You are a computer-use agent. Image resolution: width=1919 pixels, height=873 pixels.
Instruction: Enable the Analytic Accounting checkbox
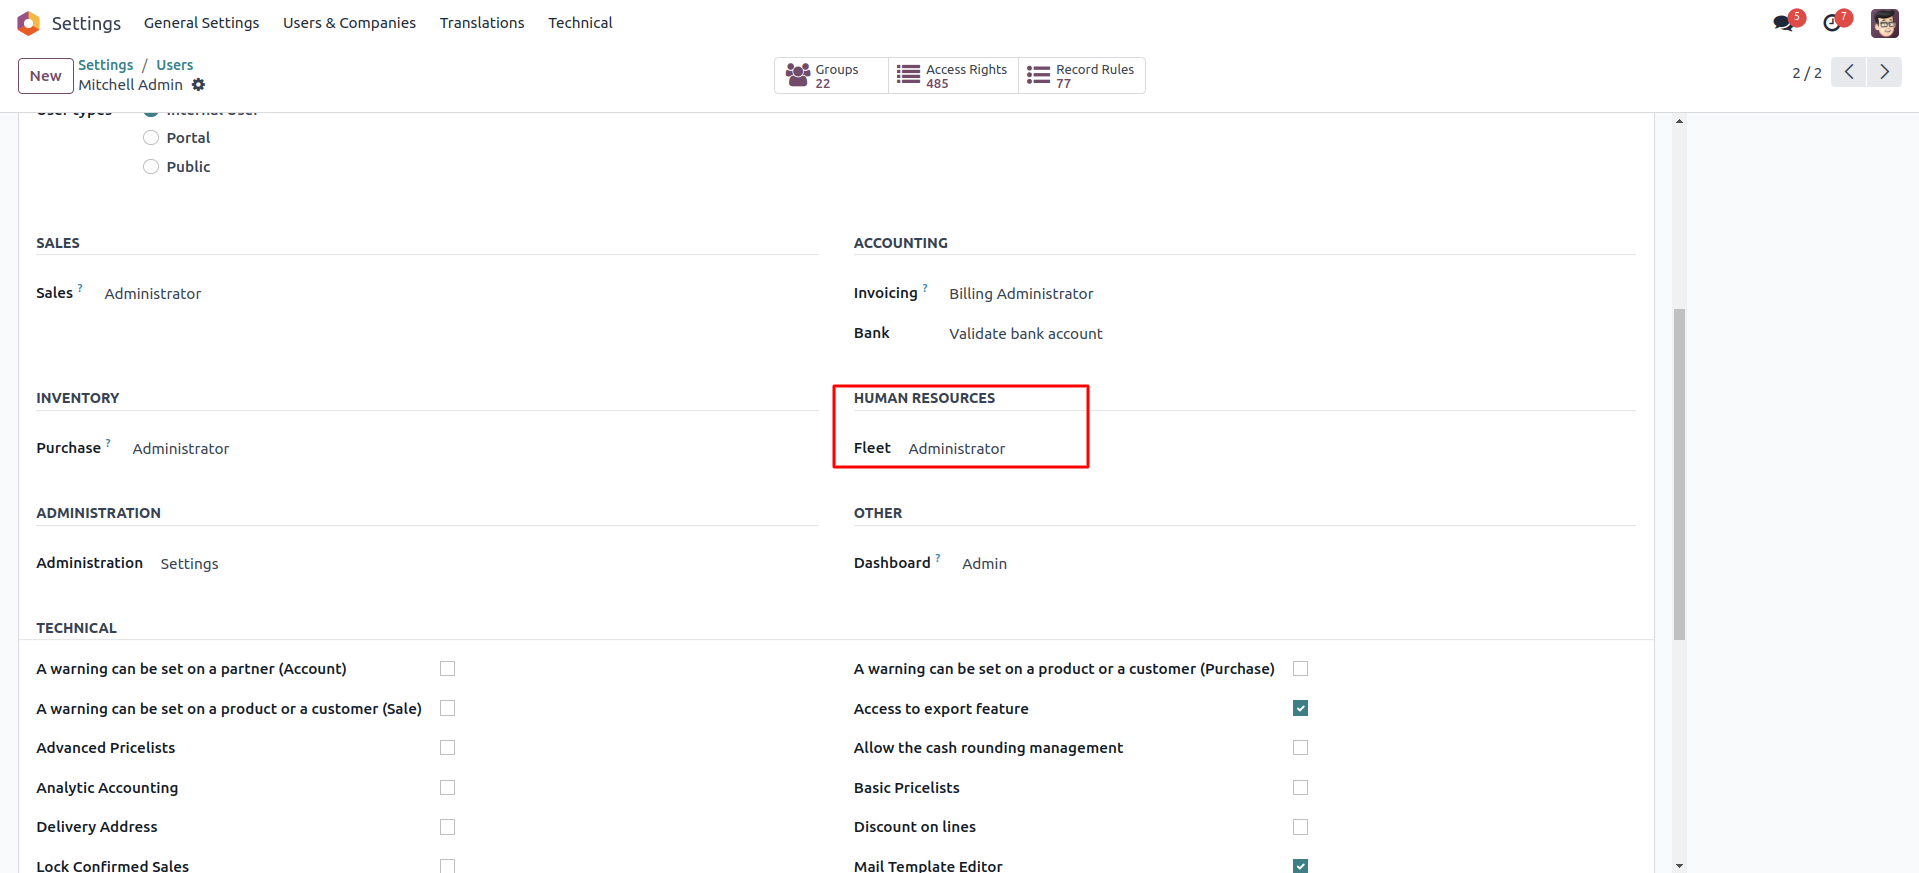pyautogui.click(x=447, y=788)
